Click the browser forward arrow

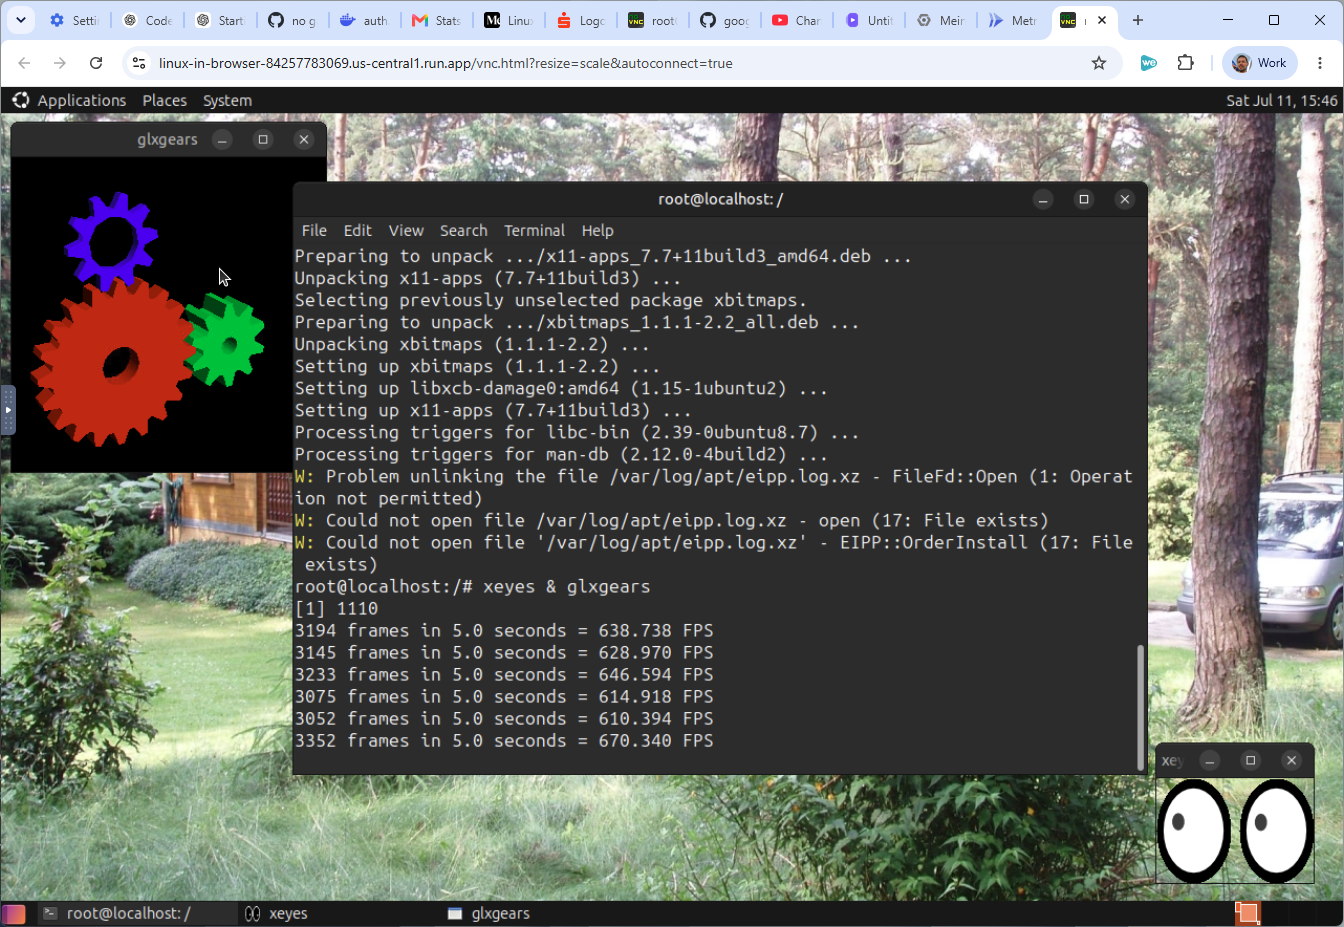(x=60, y=63)
